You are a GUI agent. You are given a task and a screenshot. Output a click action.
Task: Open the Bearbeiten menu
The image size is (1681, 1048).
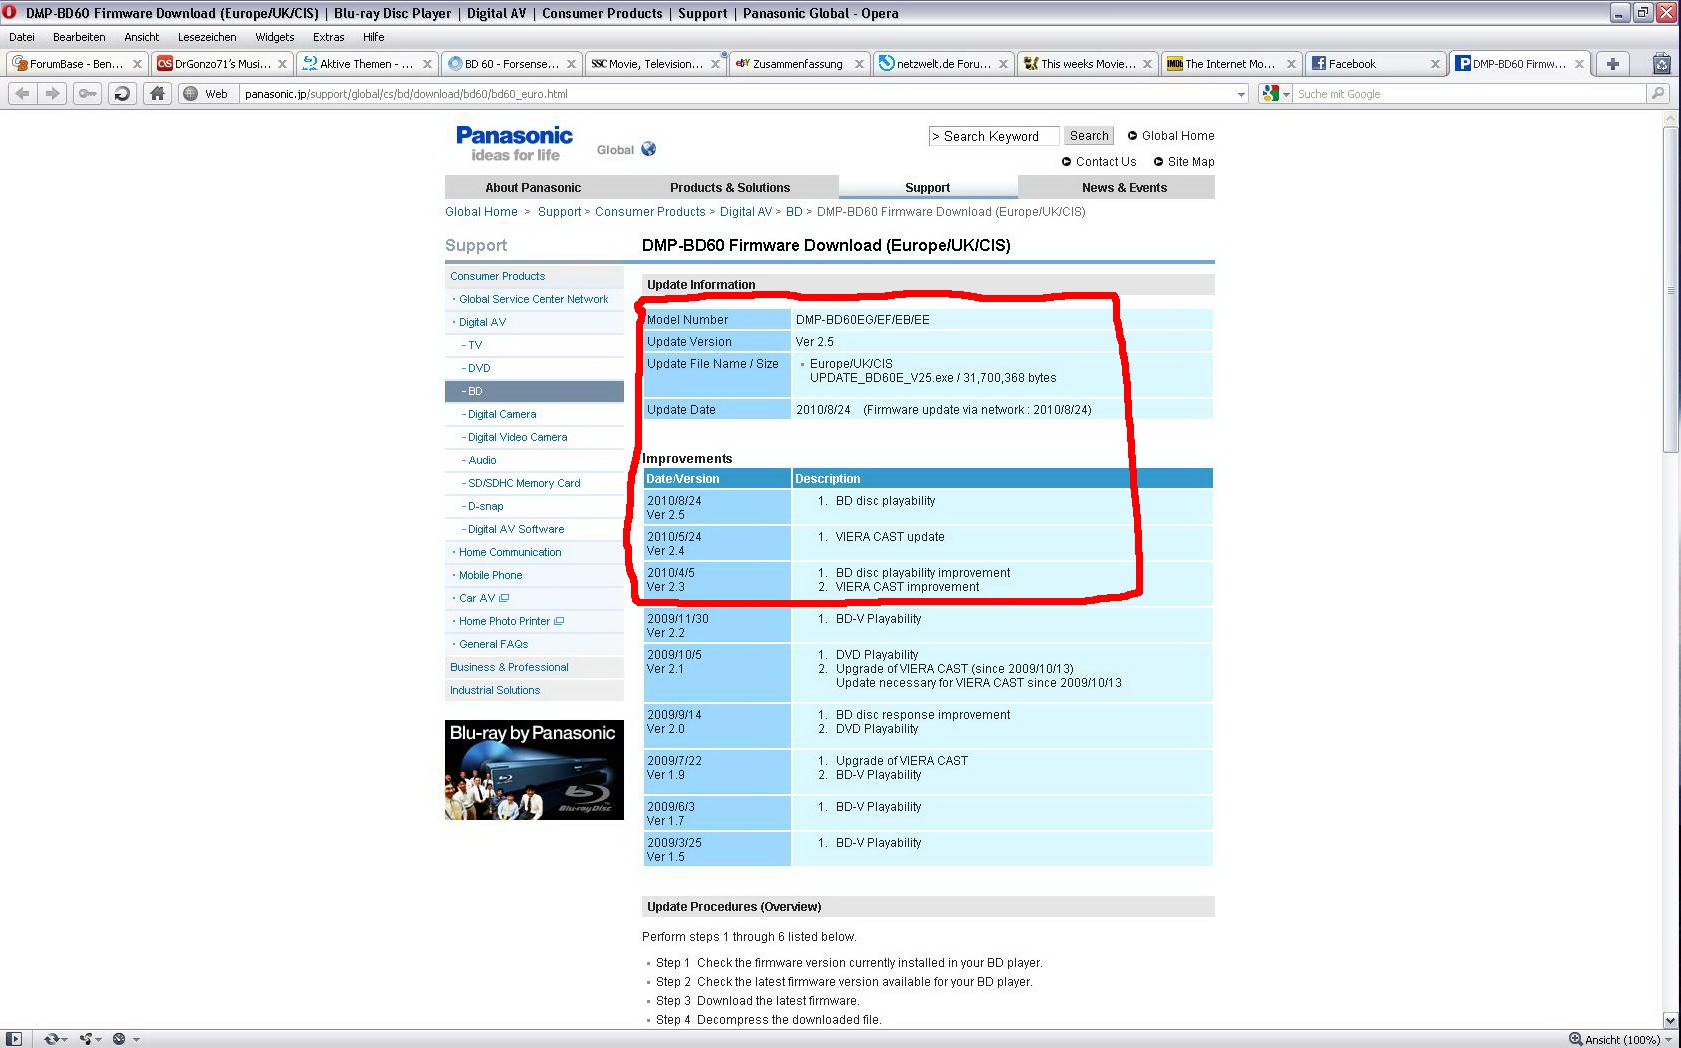click(79, 37)
